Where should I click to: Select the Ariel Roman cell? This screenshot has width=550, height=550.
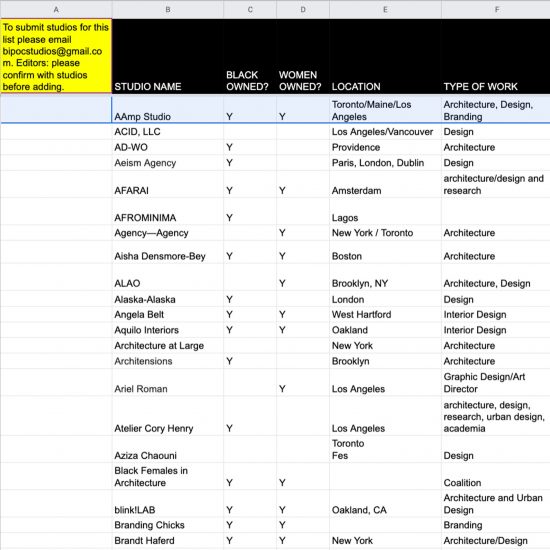tap(168, 382)
